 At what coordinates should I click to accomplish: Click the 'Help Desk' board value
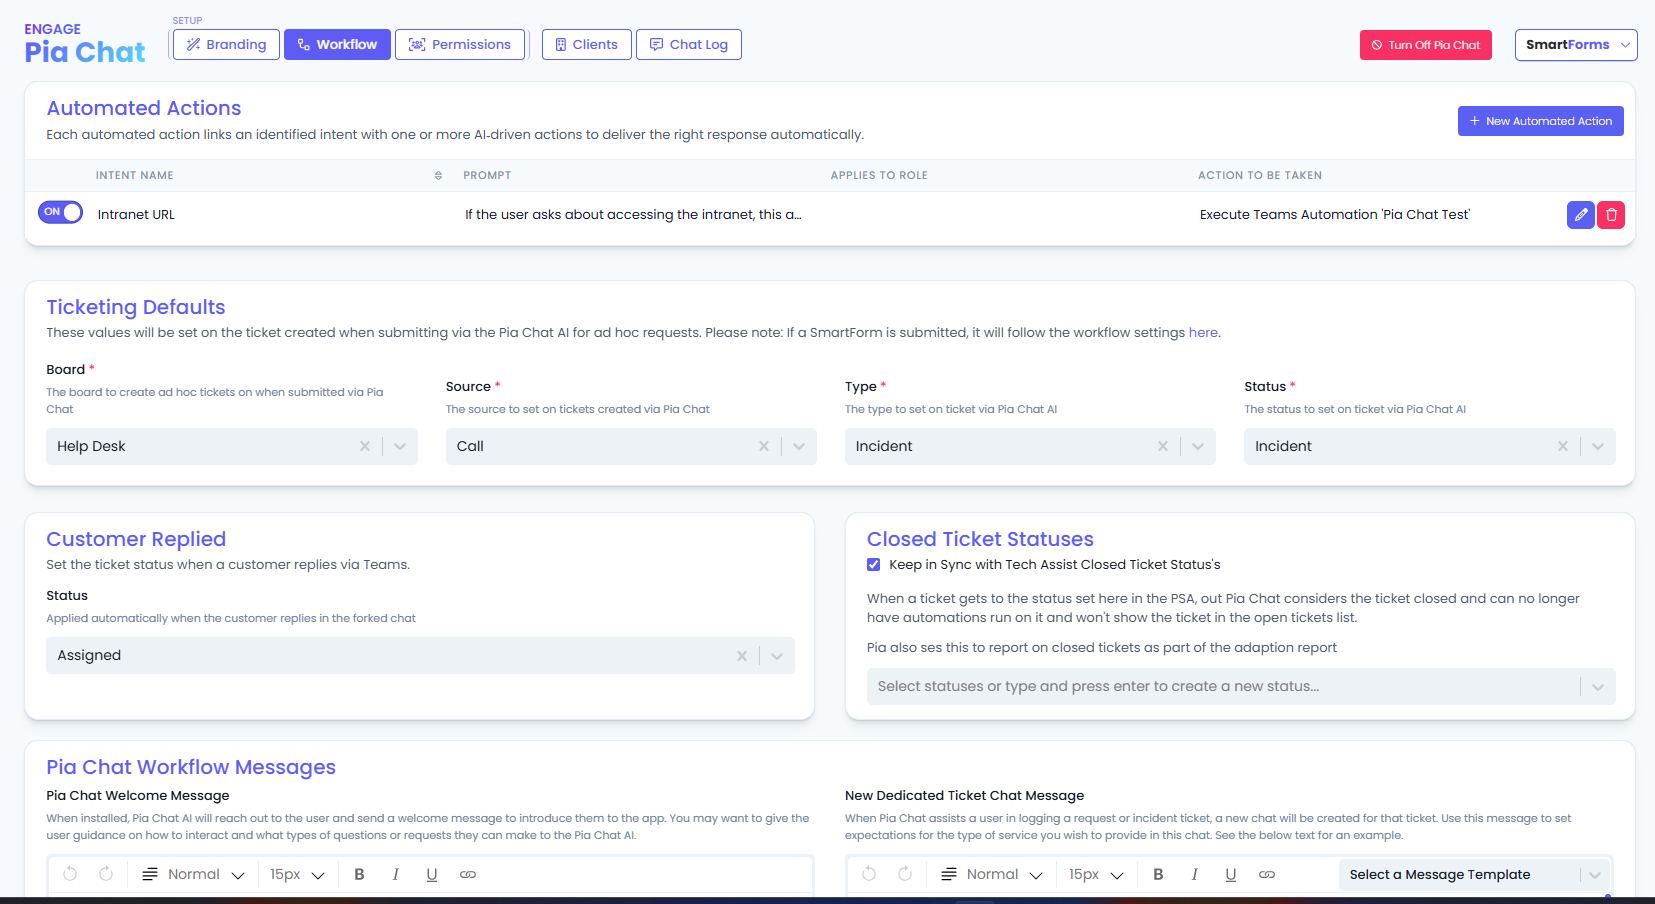[x=91, y=447]
